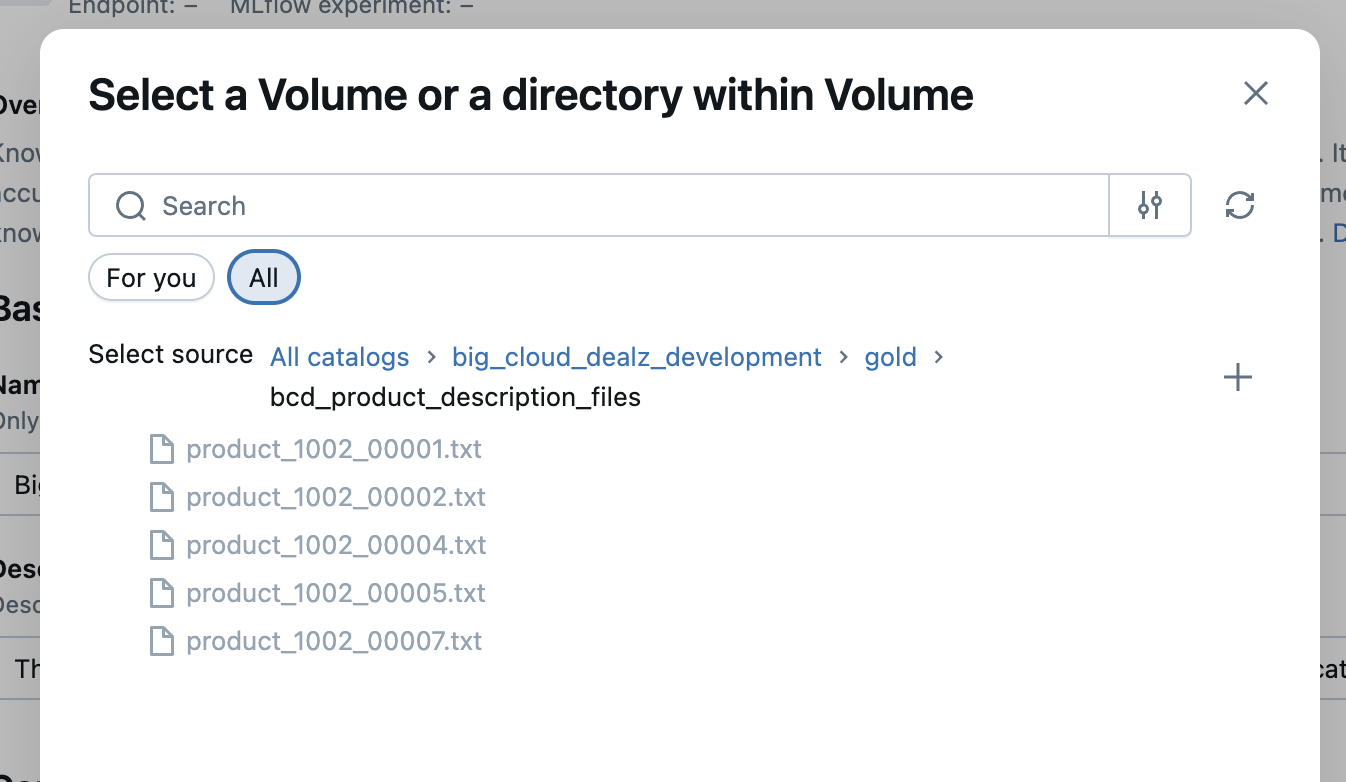Select product_1002_00004.txt file name
This screenshot has width=1346, height=782.
coord(336,545)
